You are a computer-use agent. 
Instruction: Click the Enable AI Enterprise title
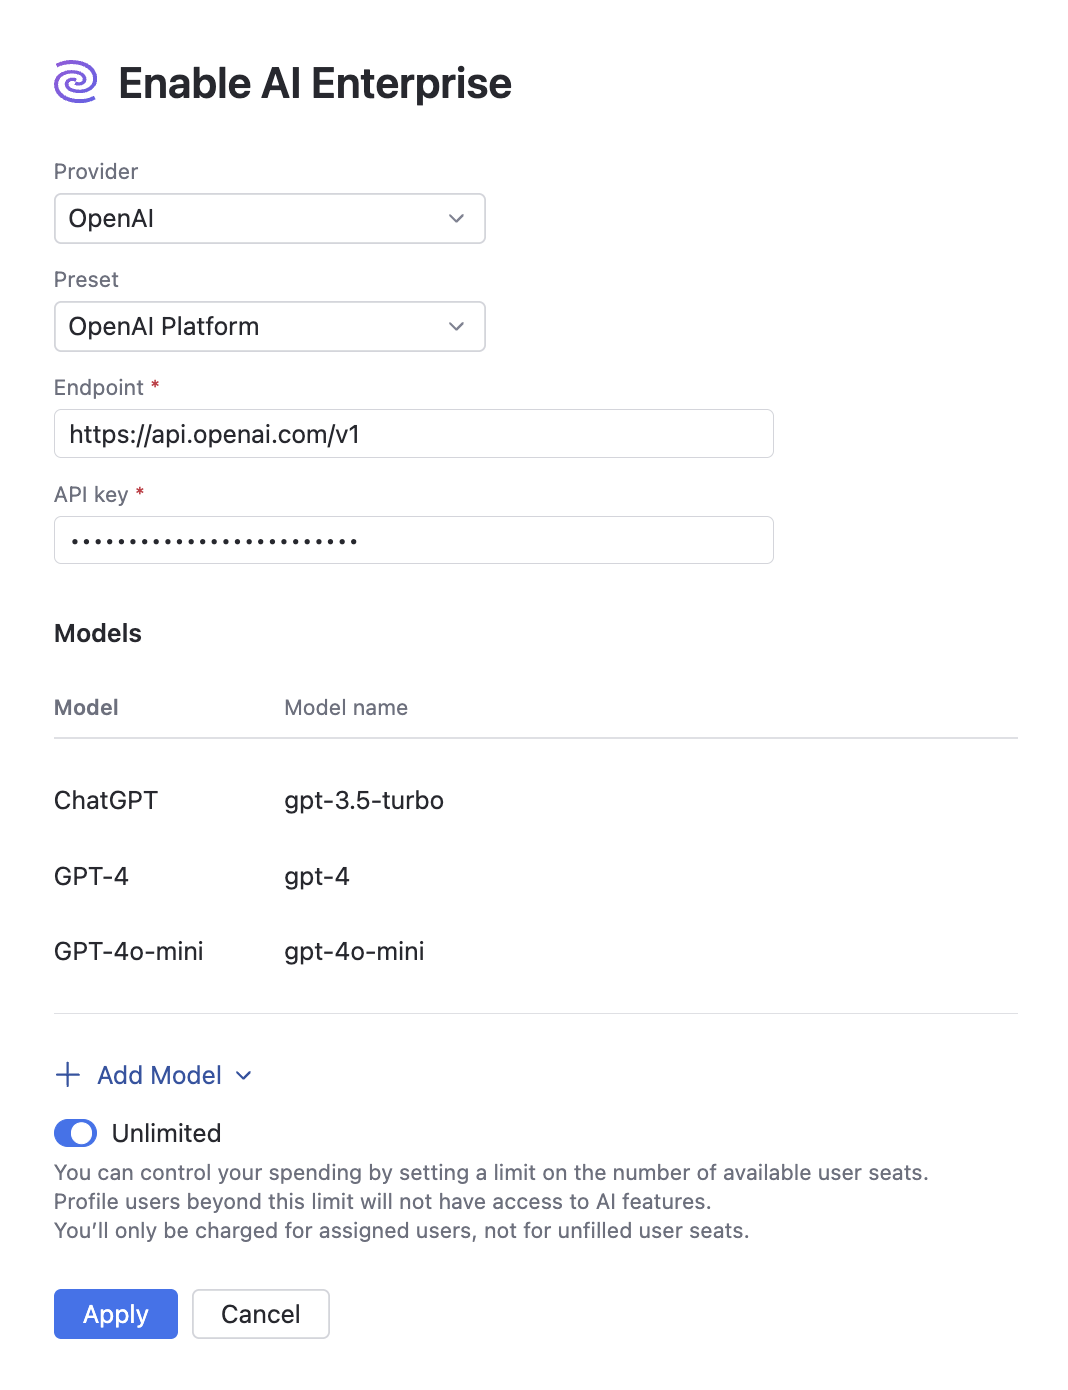314,83
